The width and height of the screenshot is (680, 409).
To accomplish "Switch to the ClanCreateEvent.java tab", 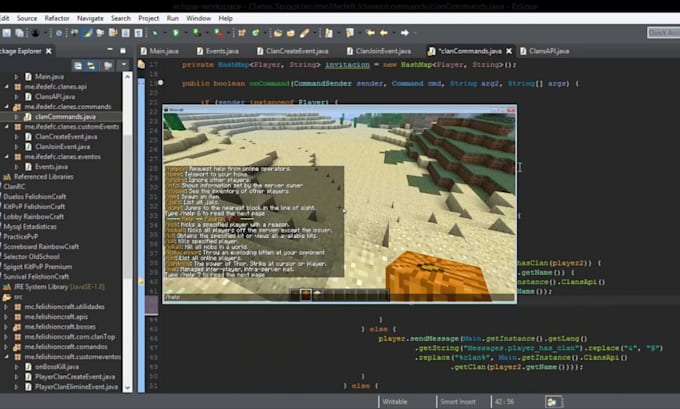I will pyautogui.click(x=293, y=51).
